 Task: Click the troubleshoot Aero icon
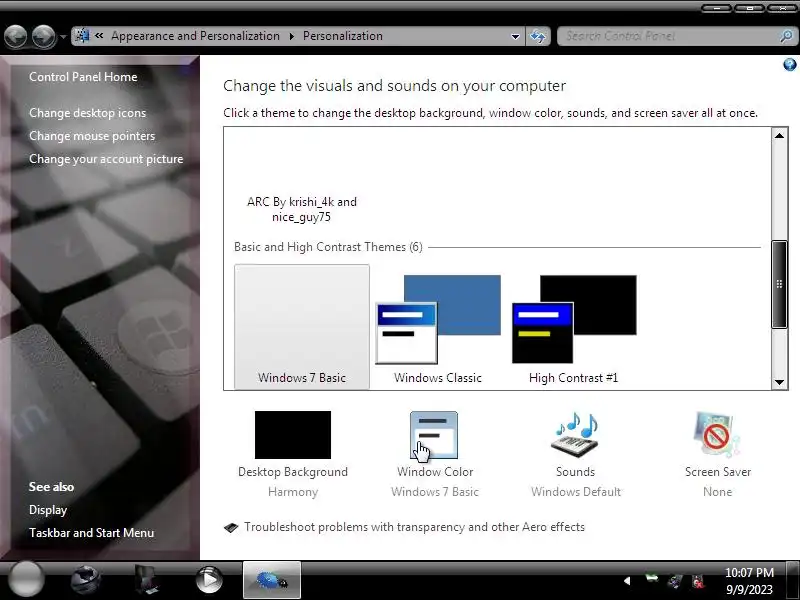pos(231,528)
